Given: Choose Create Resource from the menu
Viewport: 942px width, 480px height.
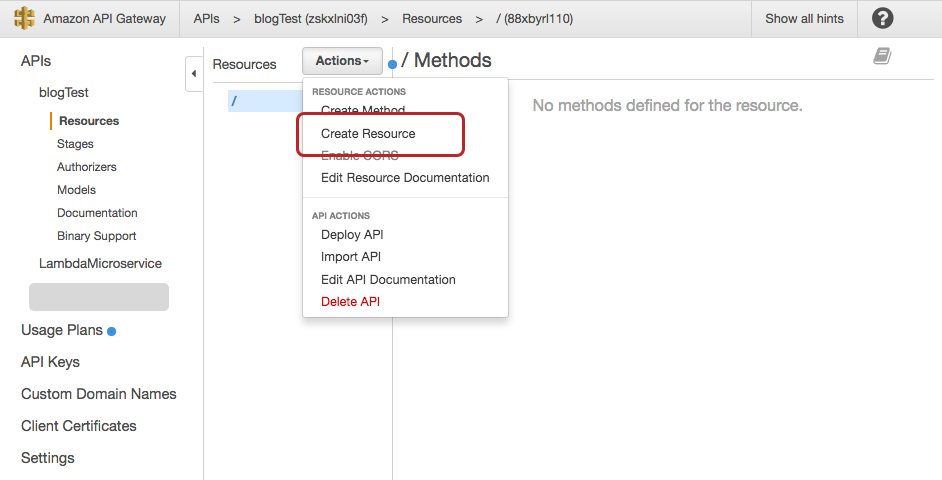Looking at the screenshot, I should (368, 133).
